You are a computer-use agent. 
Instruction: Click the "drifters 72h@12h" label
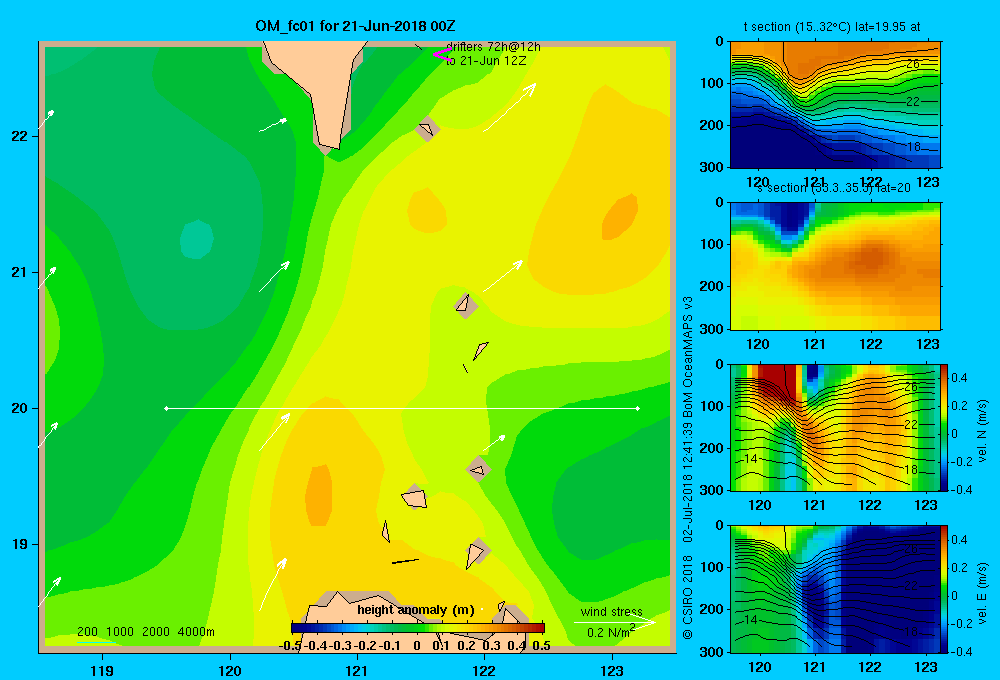pos(494,47)
